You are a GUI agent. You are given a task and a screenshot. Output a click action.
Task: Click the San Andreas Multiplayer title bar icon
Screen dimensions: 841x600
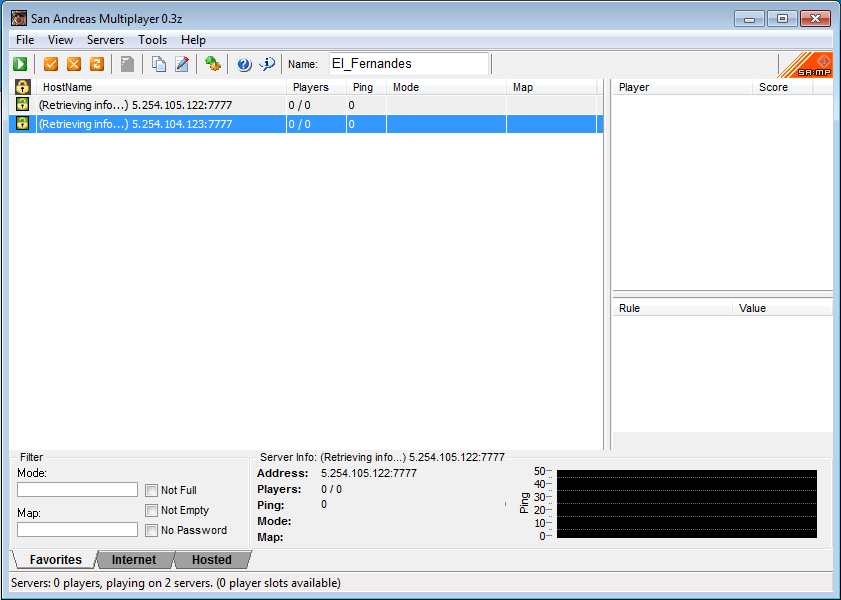click(x=19, y=18)
